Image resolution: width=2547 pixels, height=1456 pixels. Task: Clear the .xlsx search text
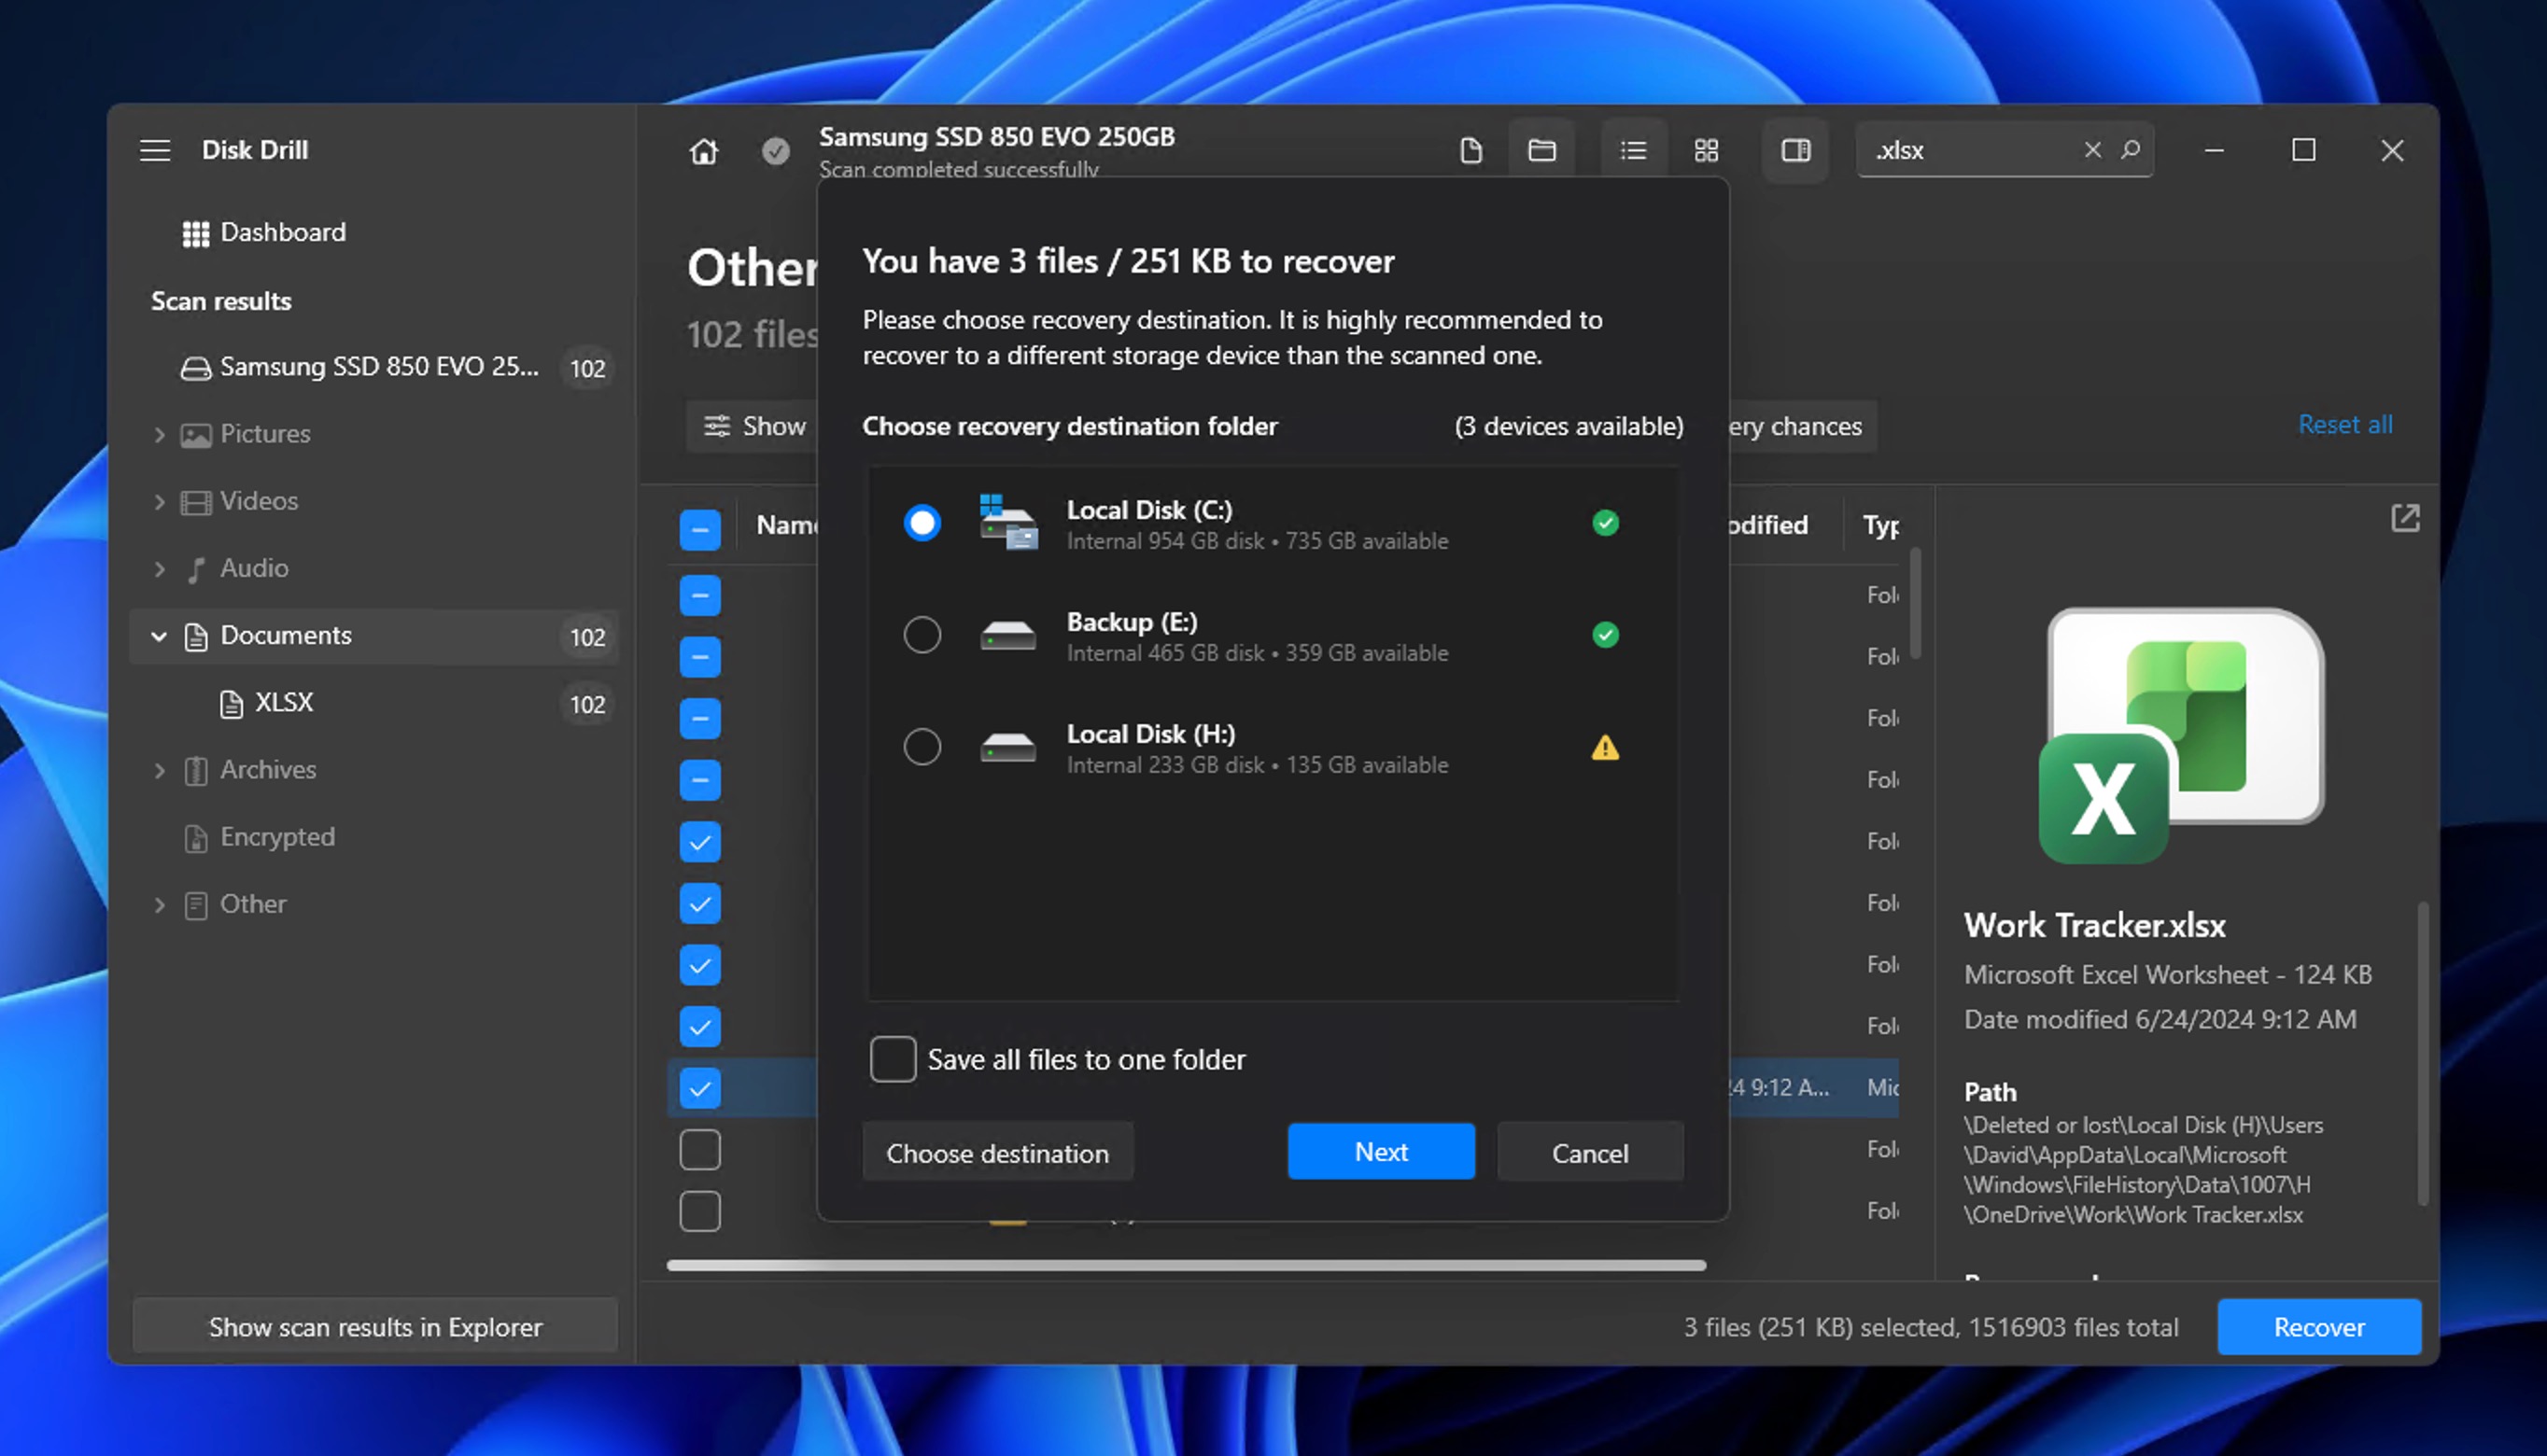(2092, 150)
